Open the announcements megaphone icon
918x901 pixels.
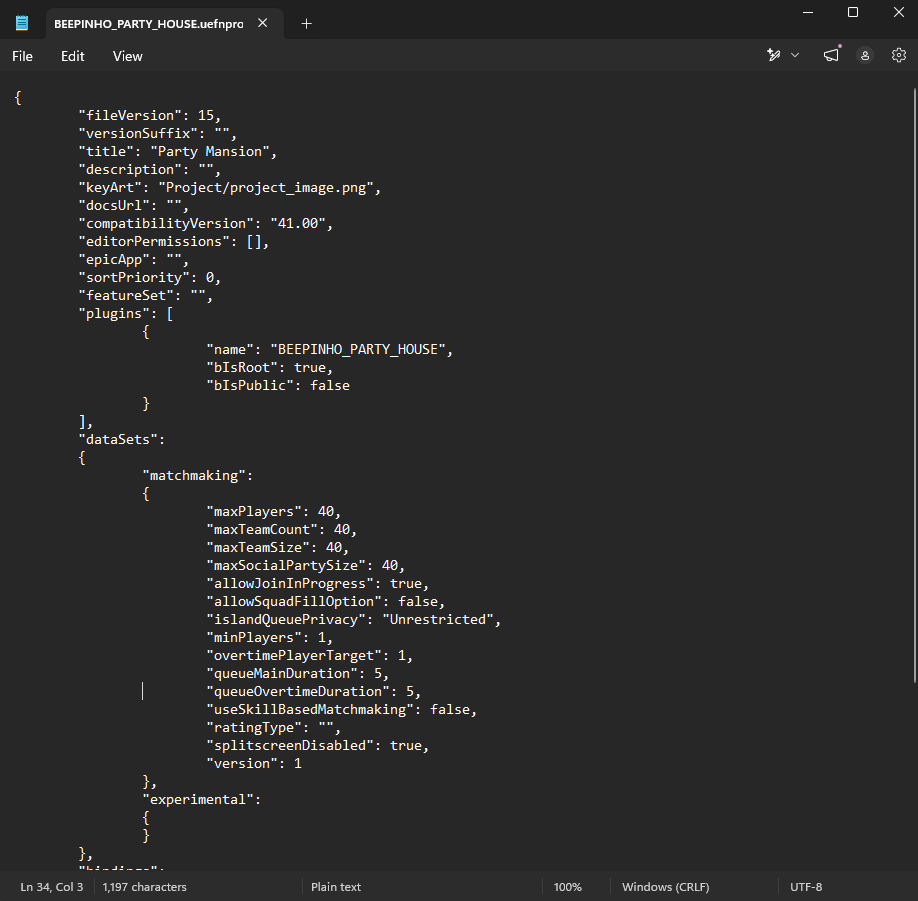831,55
